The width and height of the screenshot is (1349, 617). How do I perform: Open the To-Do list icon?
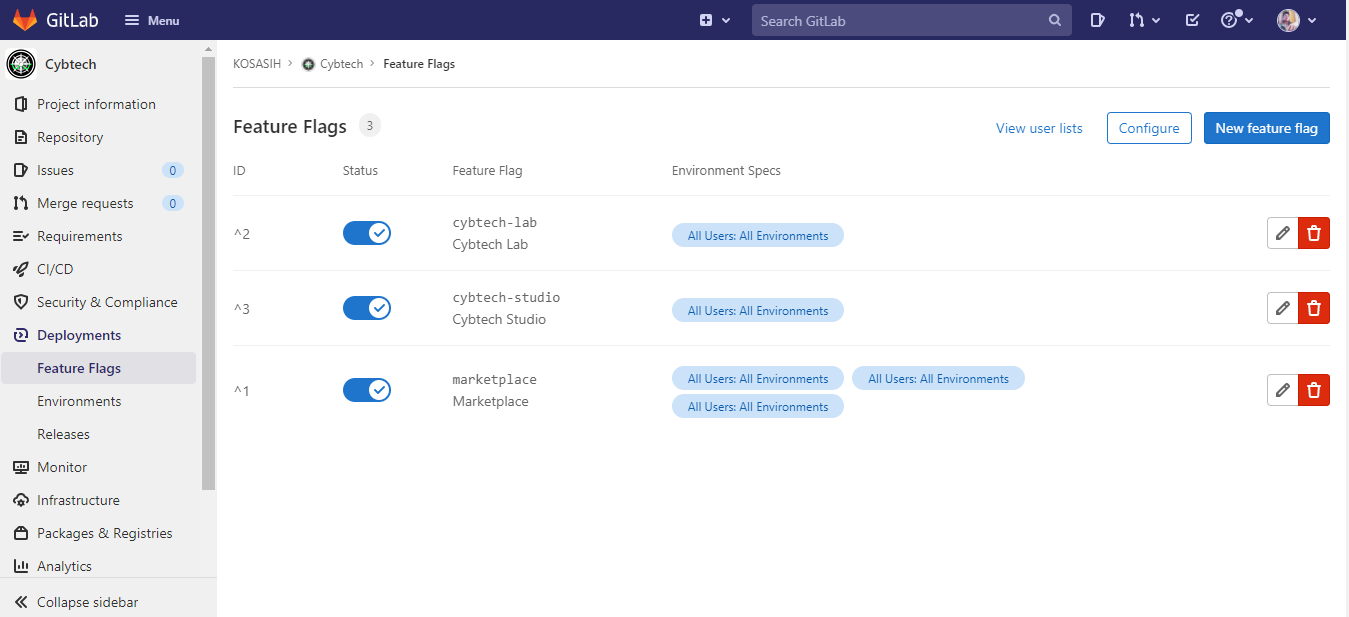click(x=1192, y=20)
